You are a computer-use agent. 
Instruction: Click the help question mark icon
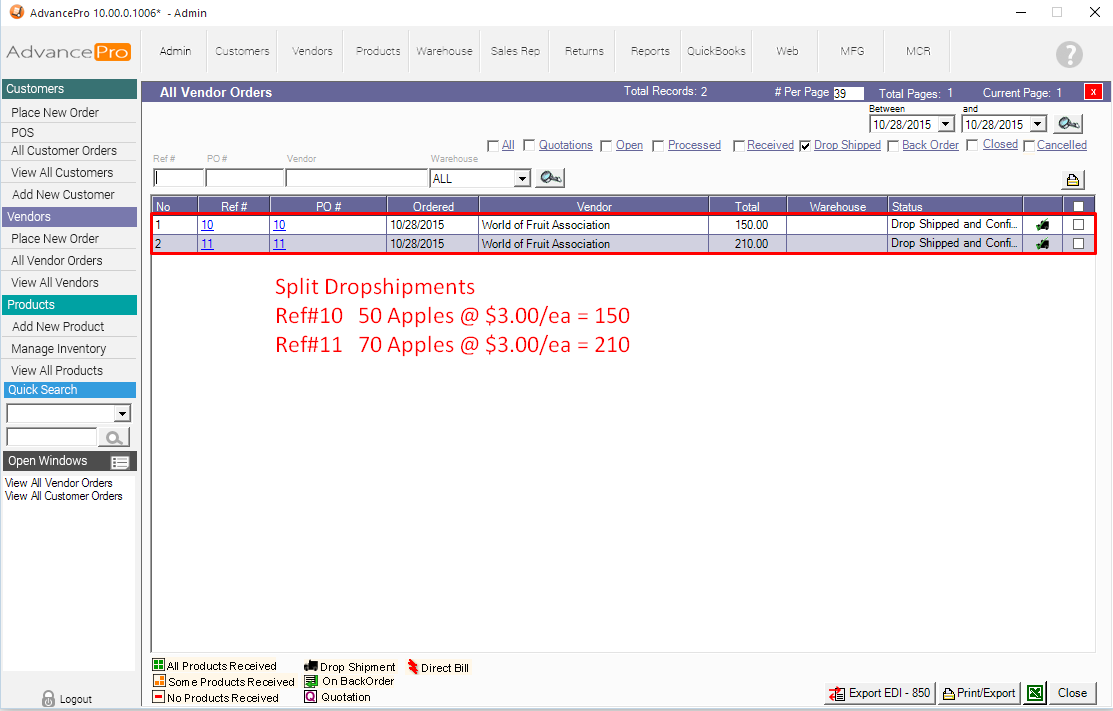(1069, 54)
